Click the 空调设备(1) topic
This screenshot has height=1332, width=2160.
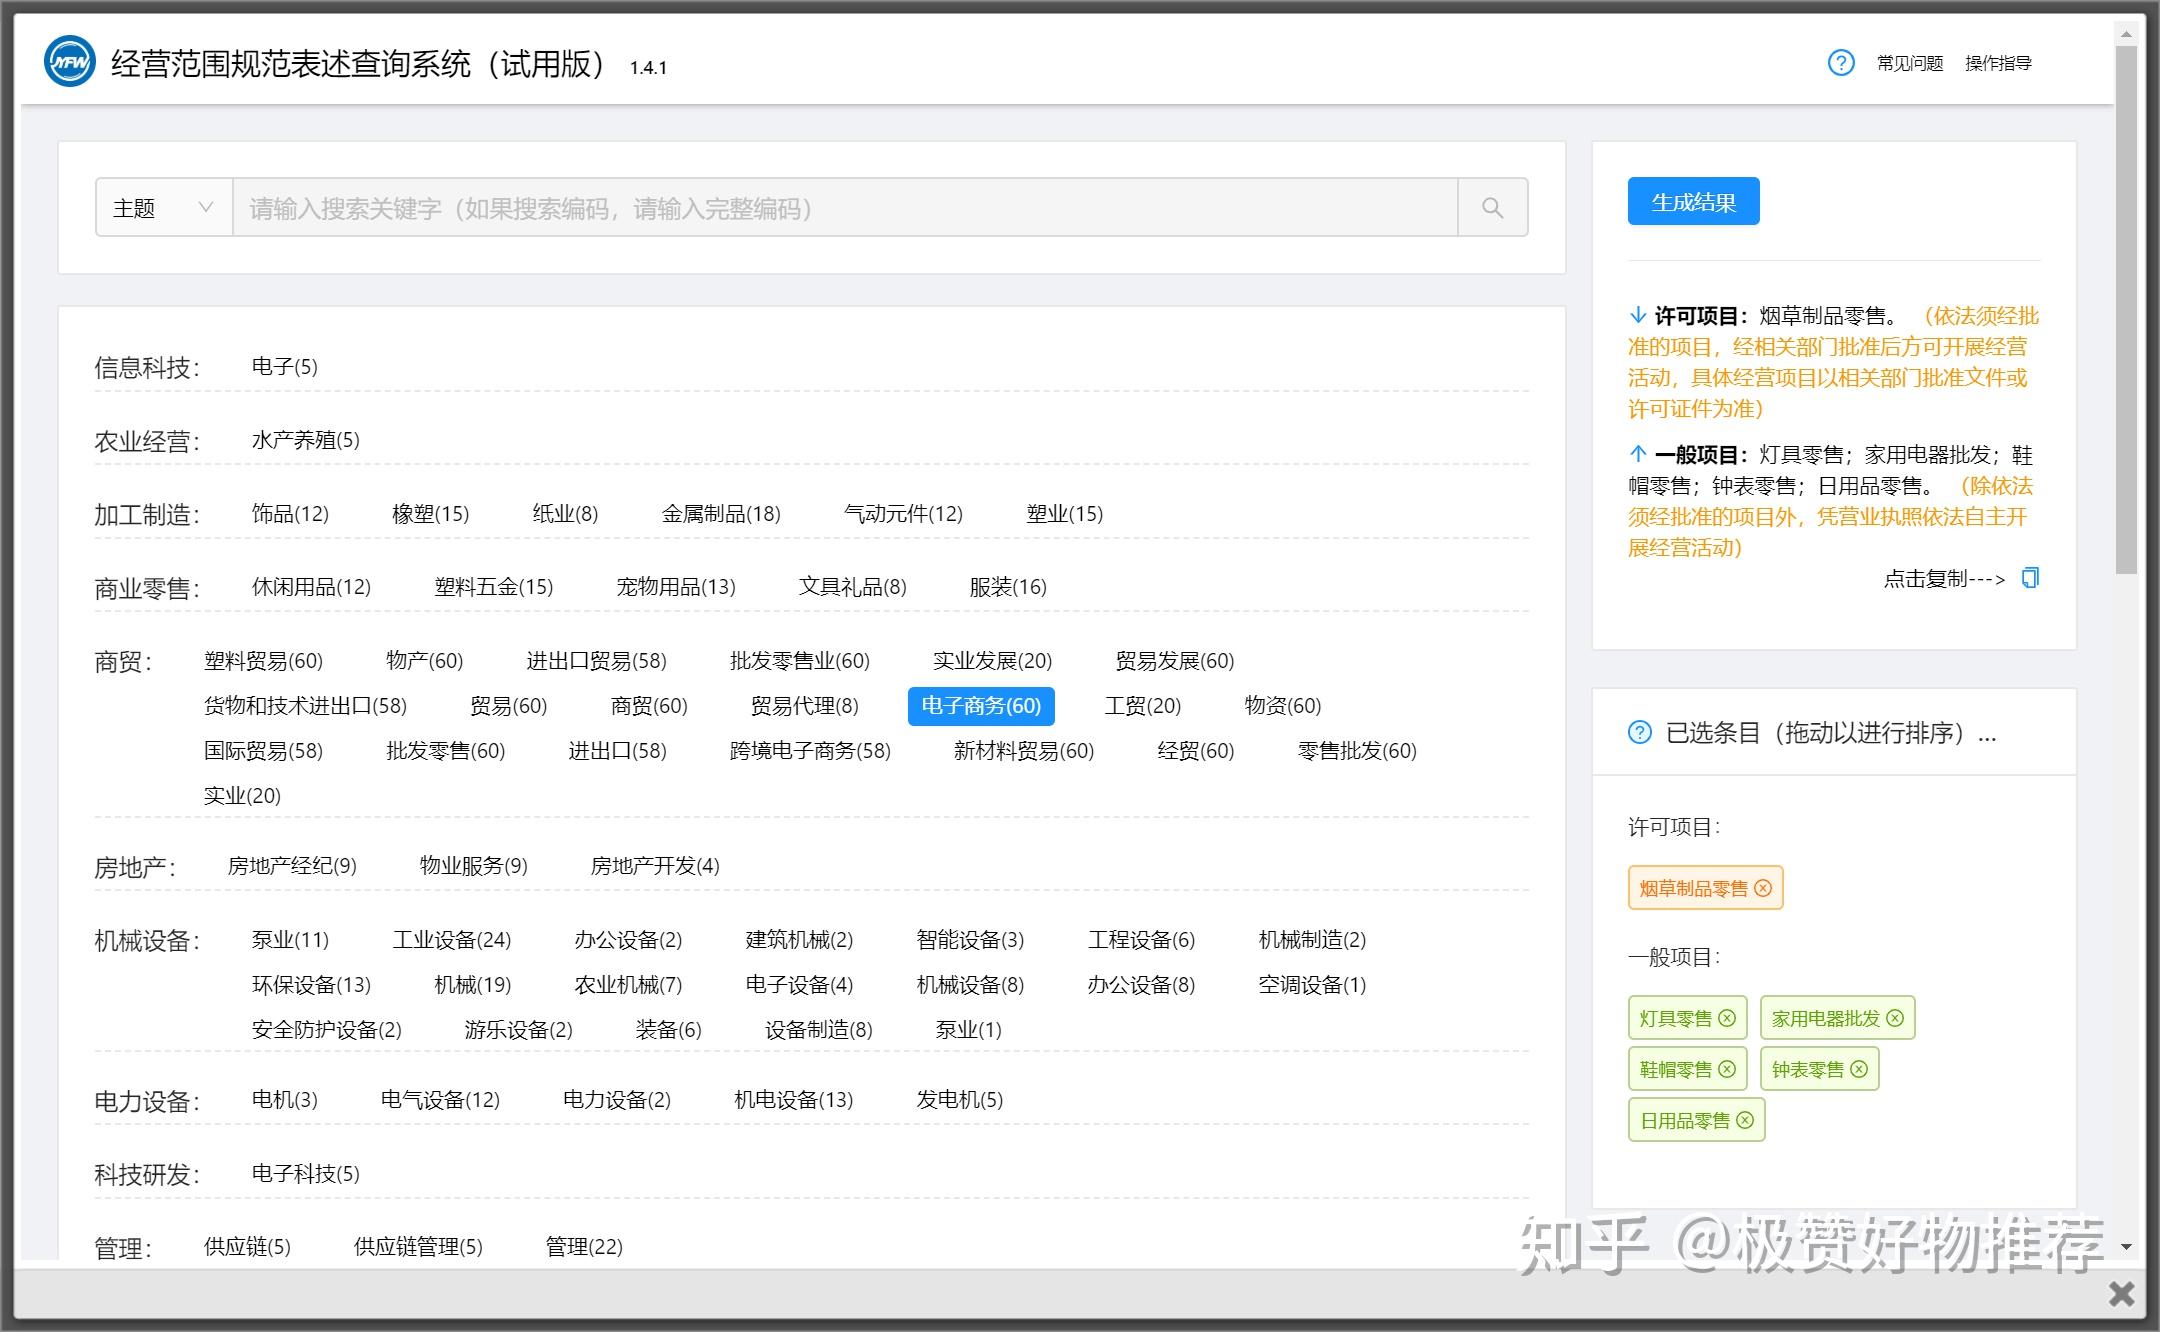tap(1312, 985)
